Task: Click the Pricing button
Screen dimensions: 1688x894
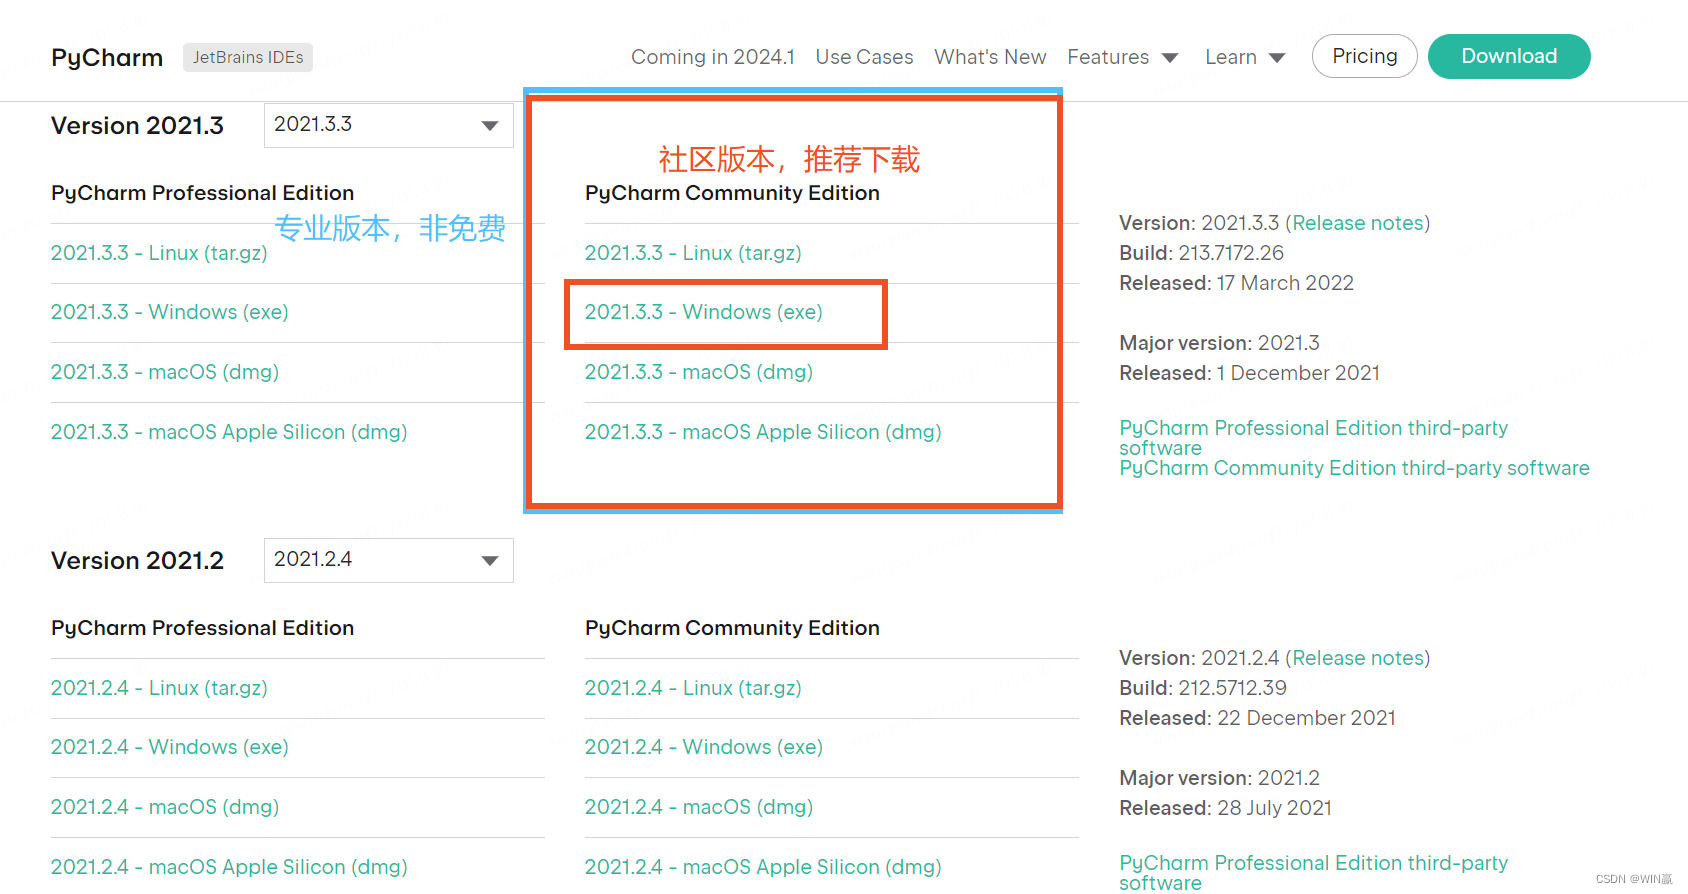Action: pyautogui.click(x=1365, y=56)
